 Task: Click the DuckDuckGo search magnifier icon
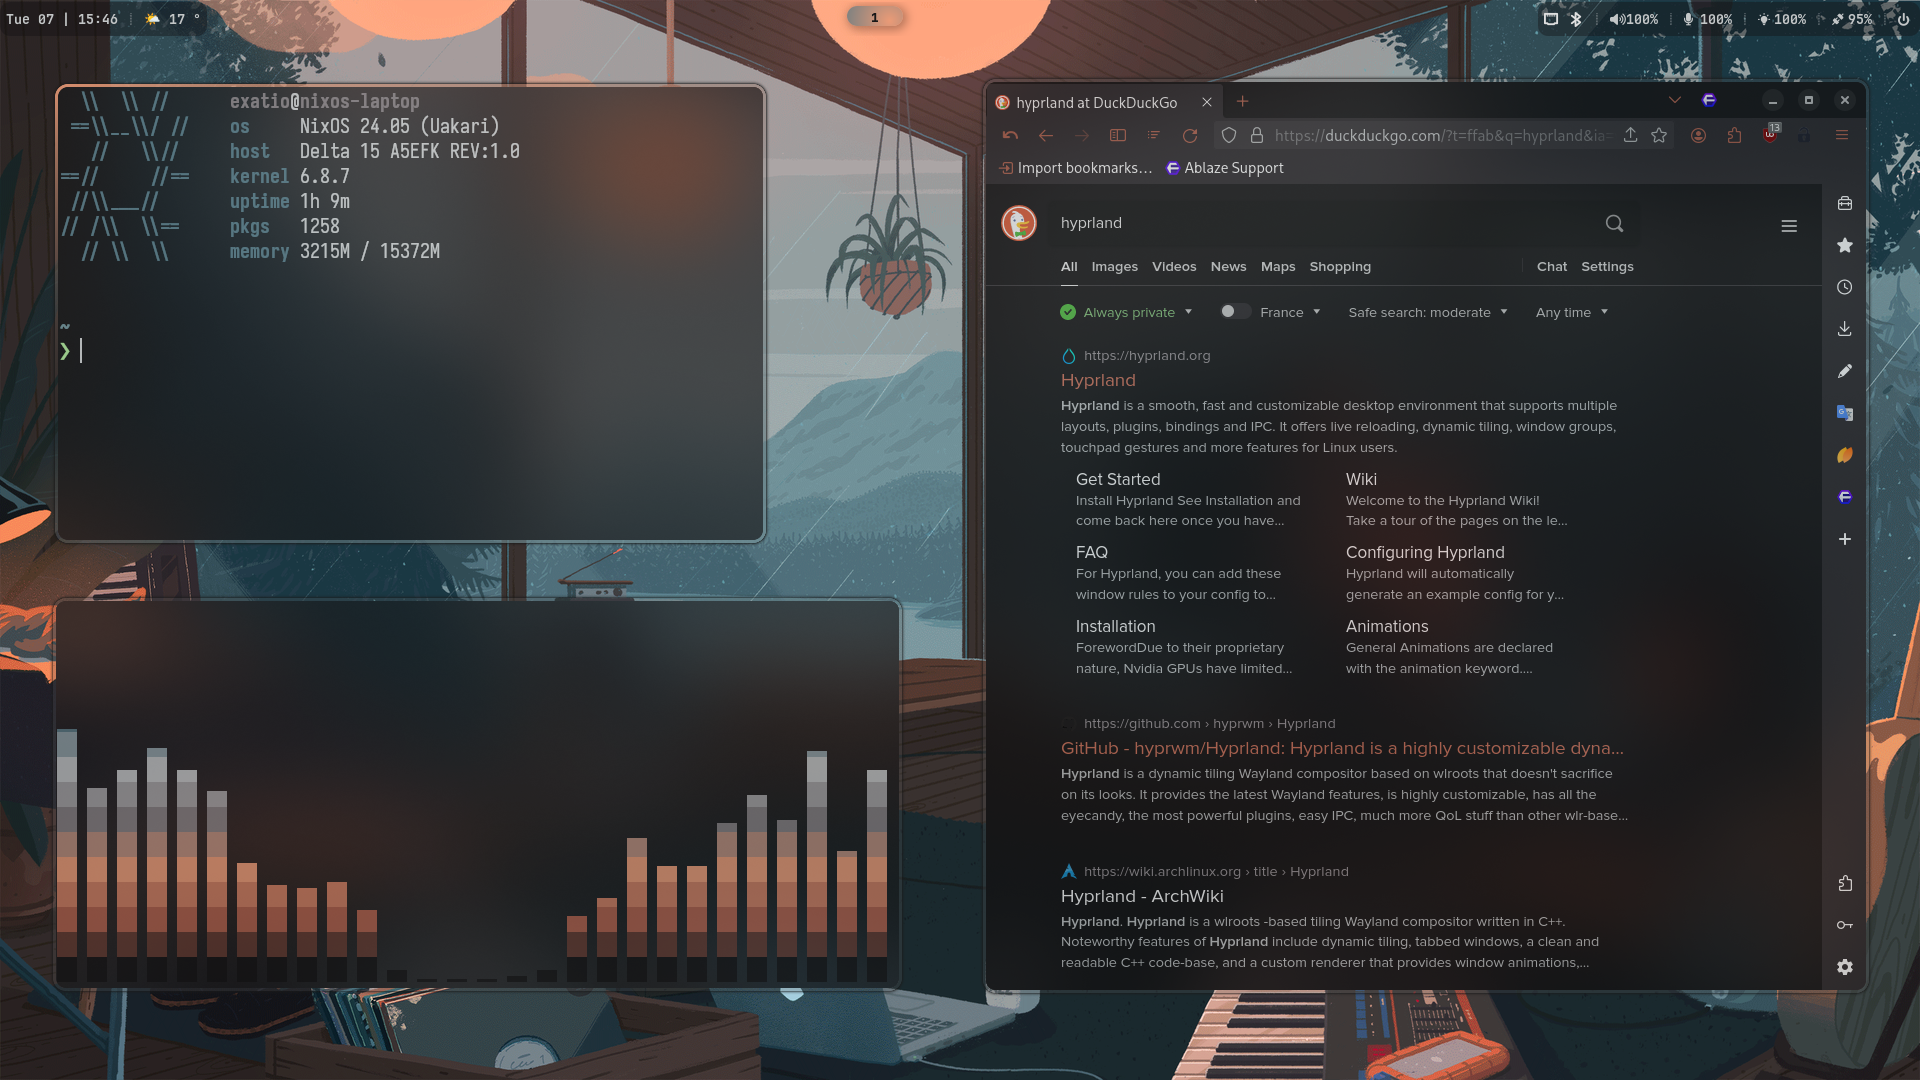tap(1614, 224)
